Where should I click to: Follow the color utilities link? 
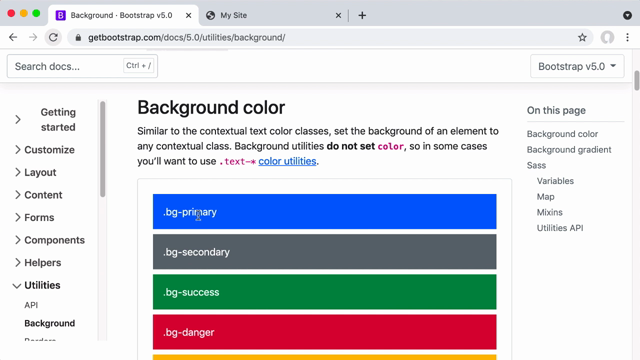[x=287, y=161]
